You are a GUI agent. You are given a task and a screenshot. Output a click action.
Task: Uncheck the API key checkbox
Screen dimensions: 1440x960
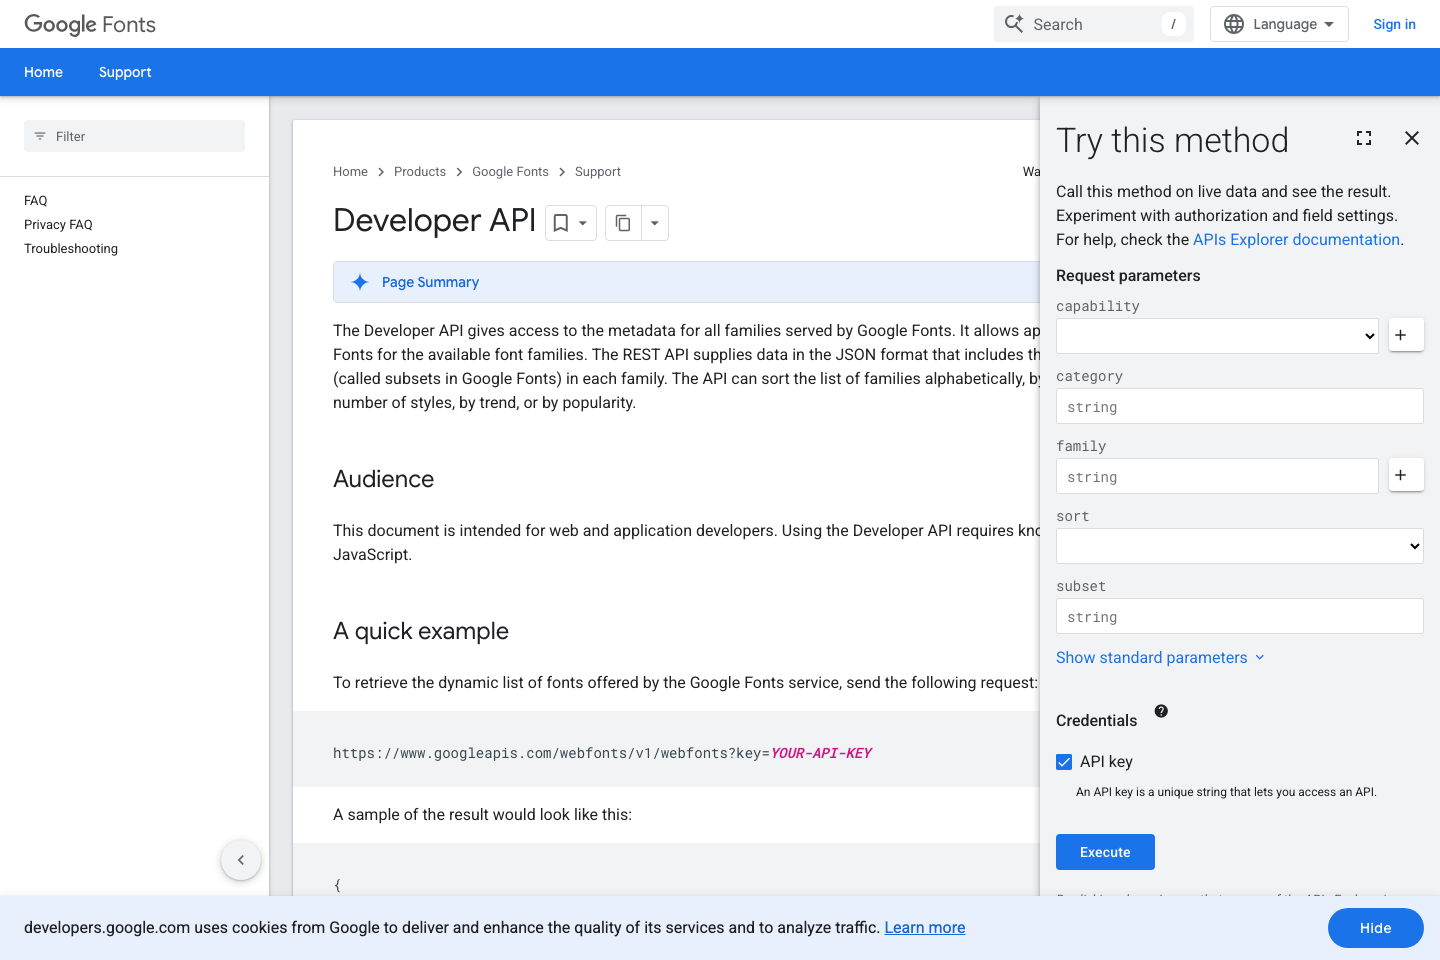1064,761
